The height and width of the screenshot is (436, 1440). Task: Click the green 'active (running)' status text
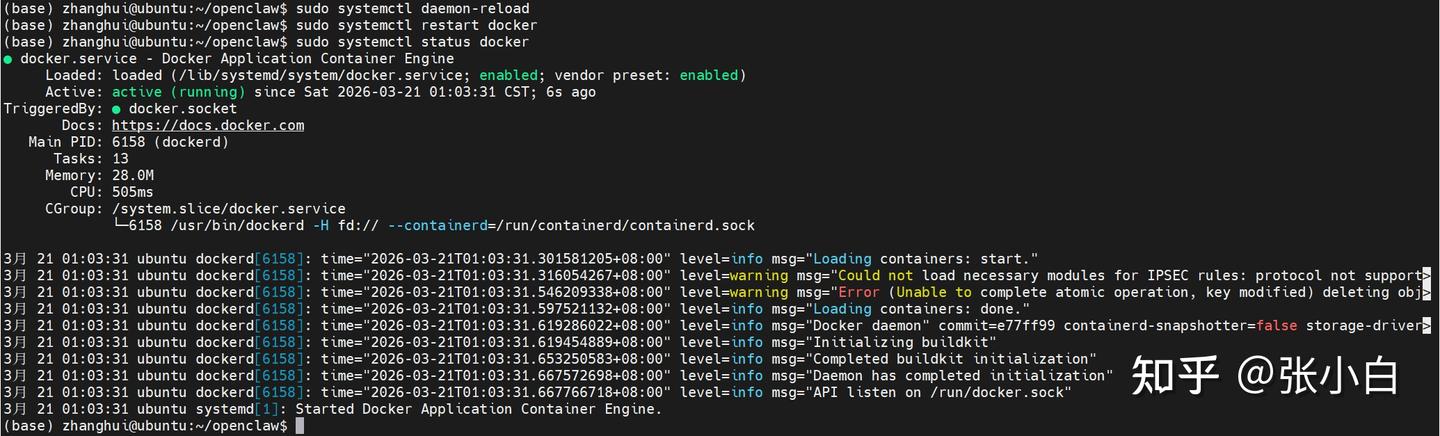[x=179, y=92]
